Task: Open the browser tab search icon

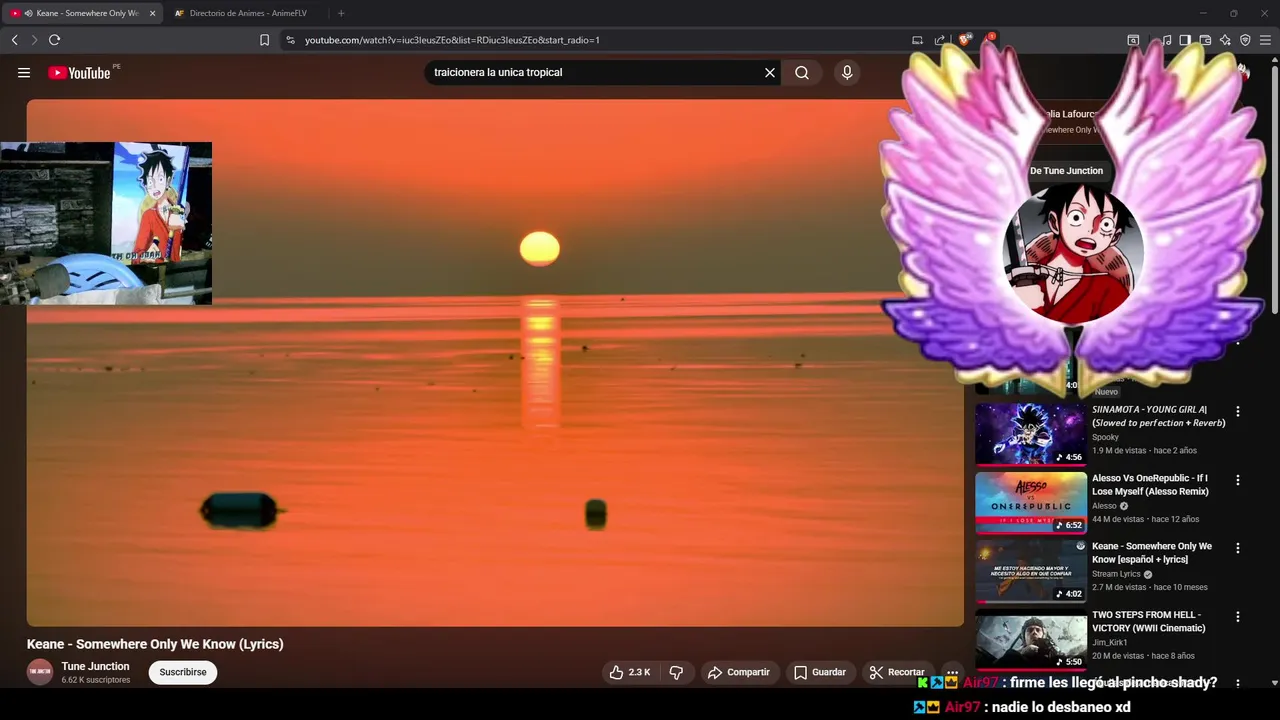Action: coord(1133,40)
